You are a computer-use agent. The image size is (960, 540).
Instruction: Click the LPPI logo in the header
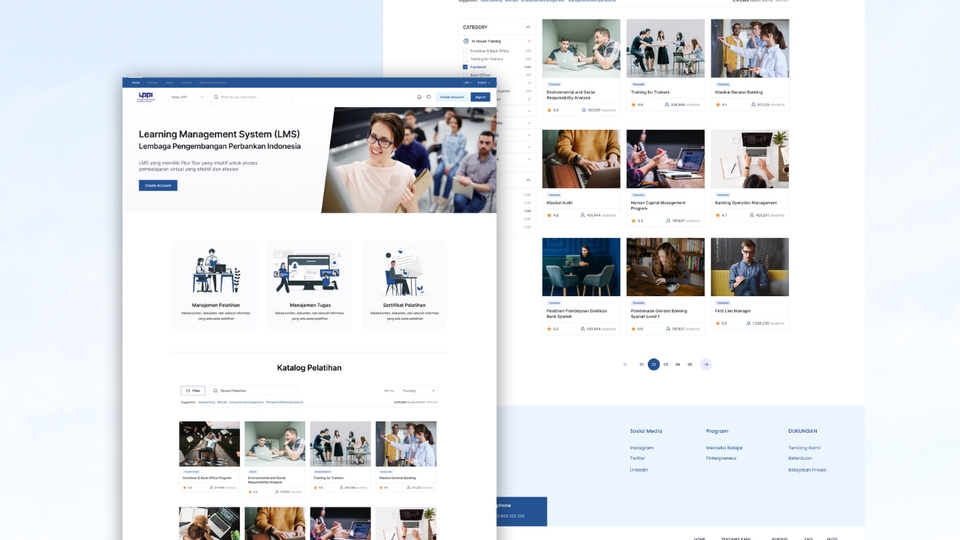pyautogui.click(x=146, y=97)
